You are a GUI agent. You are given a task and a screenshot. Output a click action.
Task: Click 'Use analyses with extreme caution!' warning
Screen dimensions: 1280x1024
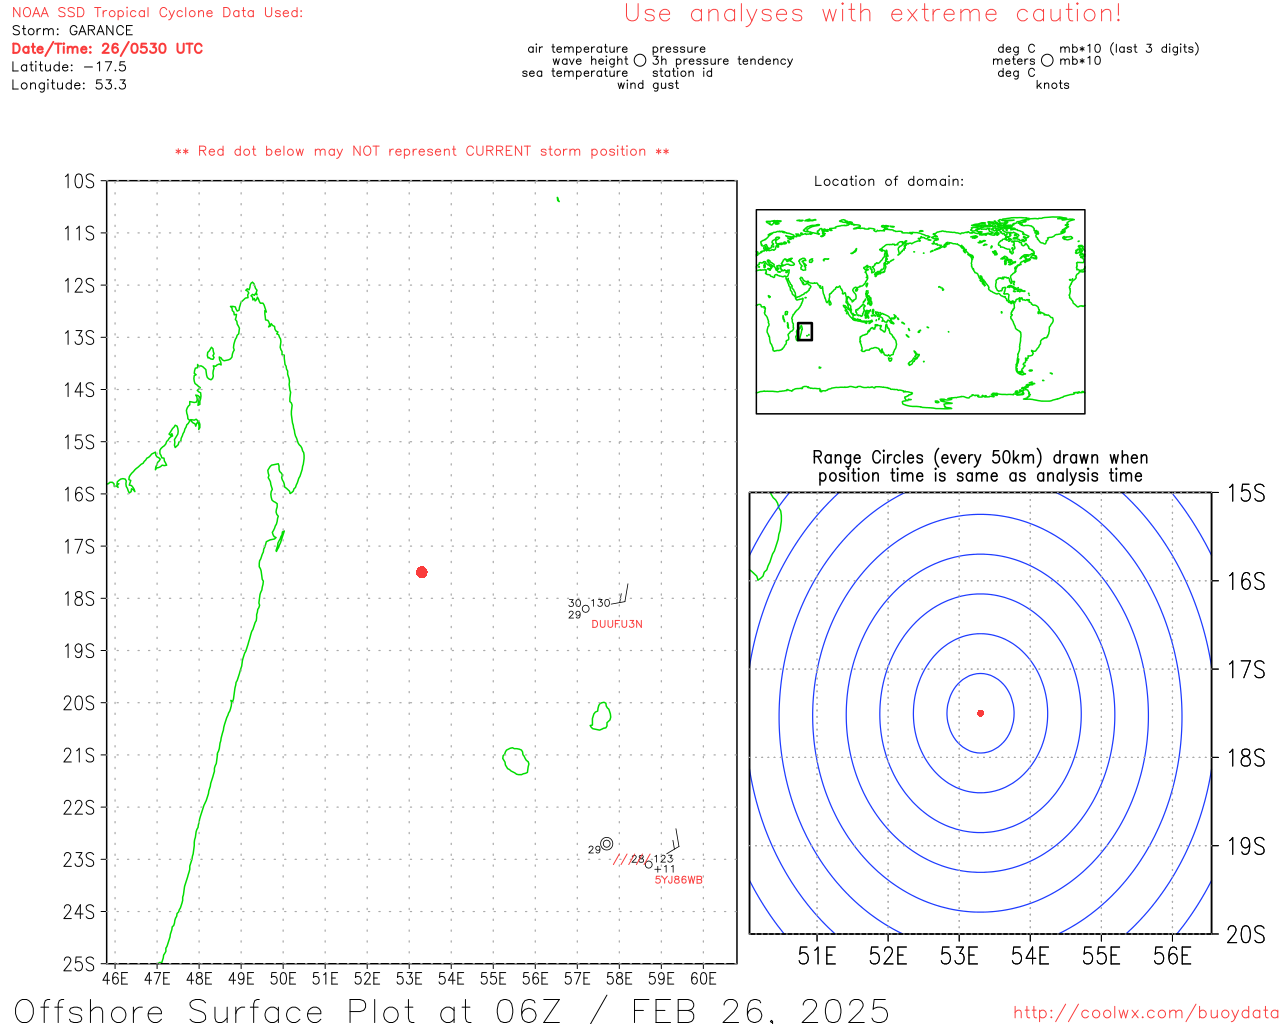(x=873, y=14)
